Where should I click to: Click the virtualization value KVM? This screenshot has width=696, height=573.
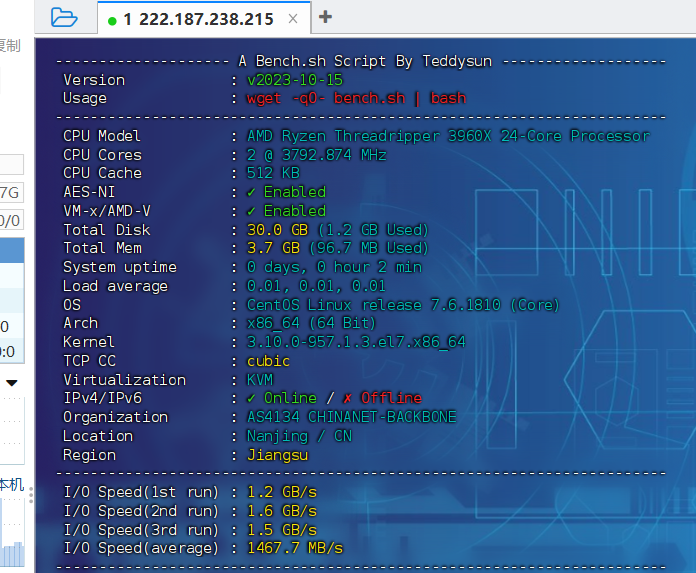[x=260, y=380]
